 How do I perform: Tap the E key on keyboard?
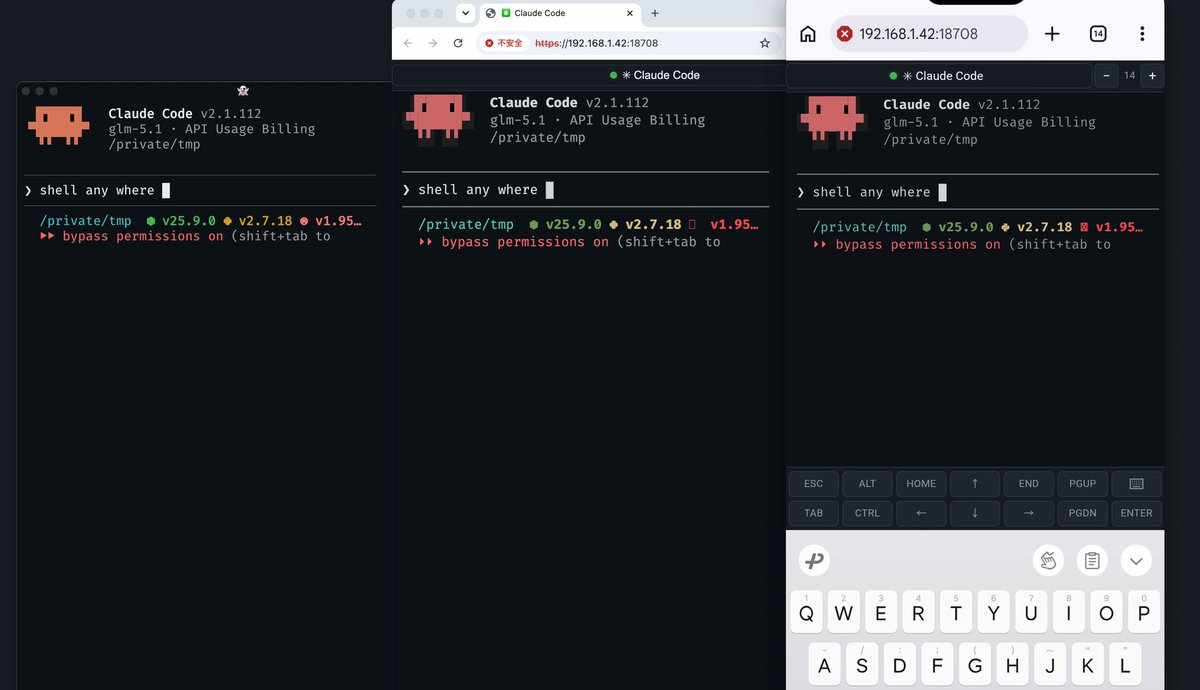pos(881,611)
